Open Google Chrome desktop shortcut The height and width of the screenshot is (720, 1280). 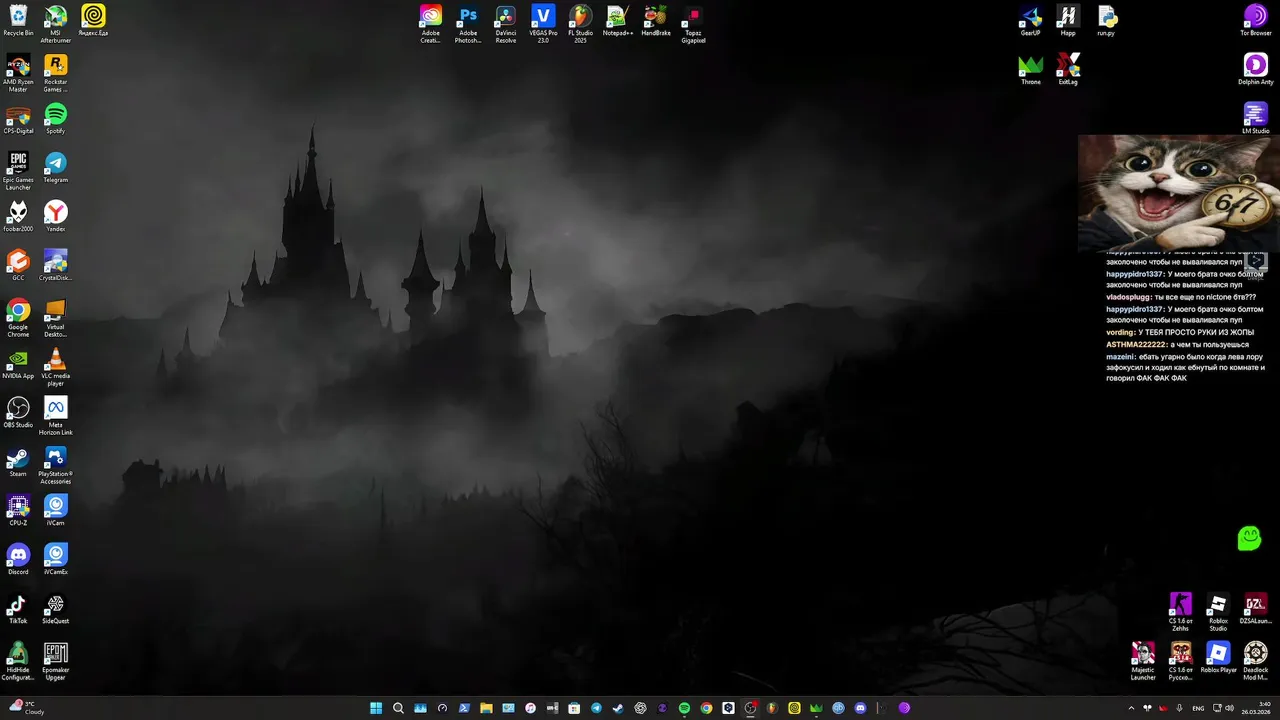pyautogui.click(x=18, y=318)
